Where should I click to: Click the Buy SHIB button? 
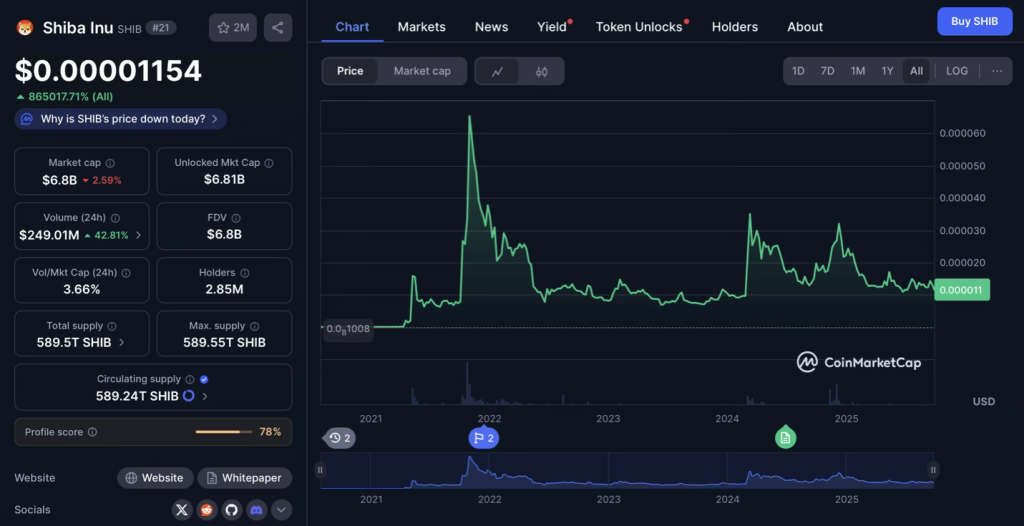974,21
